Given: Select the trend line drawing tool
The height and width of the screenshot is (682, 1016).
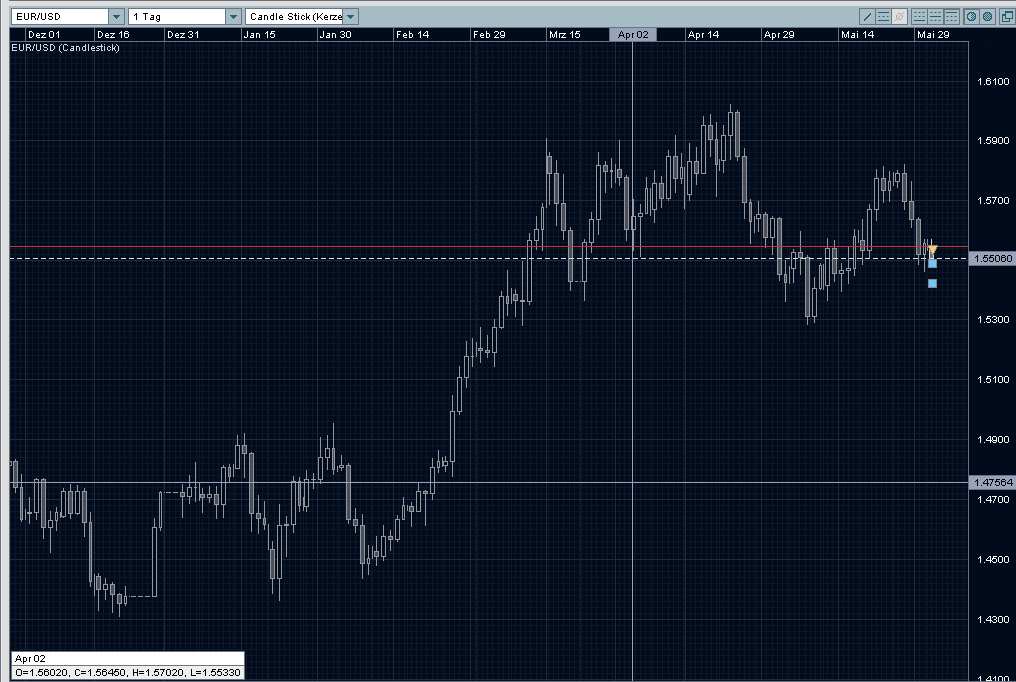Looking at the screenshot, I should click(x=867, y=16).
